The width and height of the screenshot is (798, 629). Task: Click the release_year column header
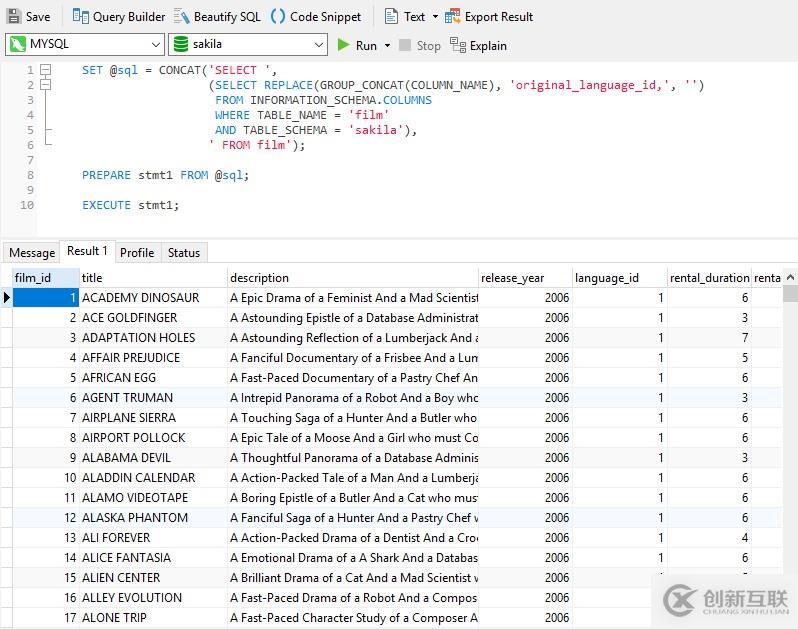tap(525, 278)
